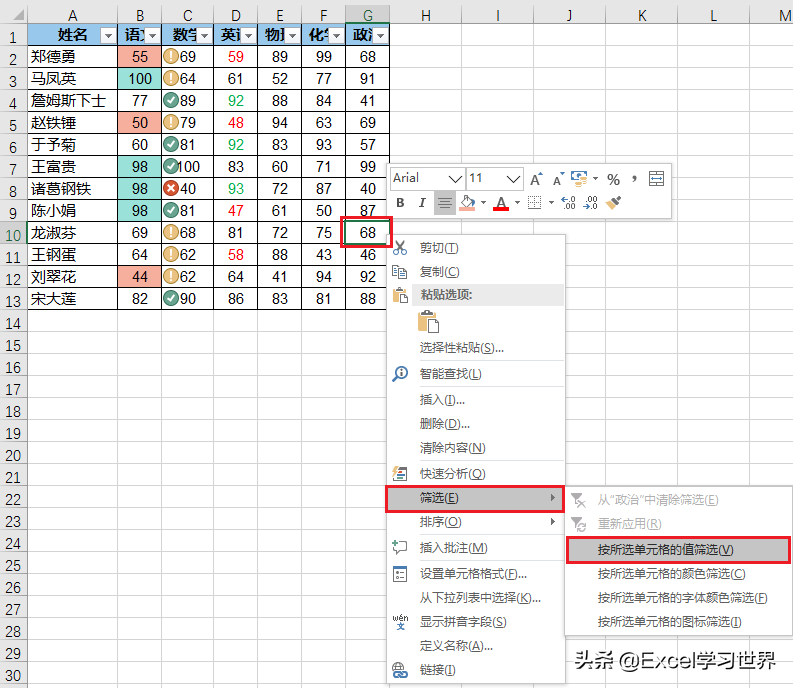Choose 插入批注(M) insert comment
793x688 pixels.
[x=476, y=547]
